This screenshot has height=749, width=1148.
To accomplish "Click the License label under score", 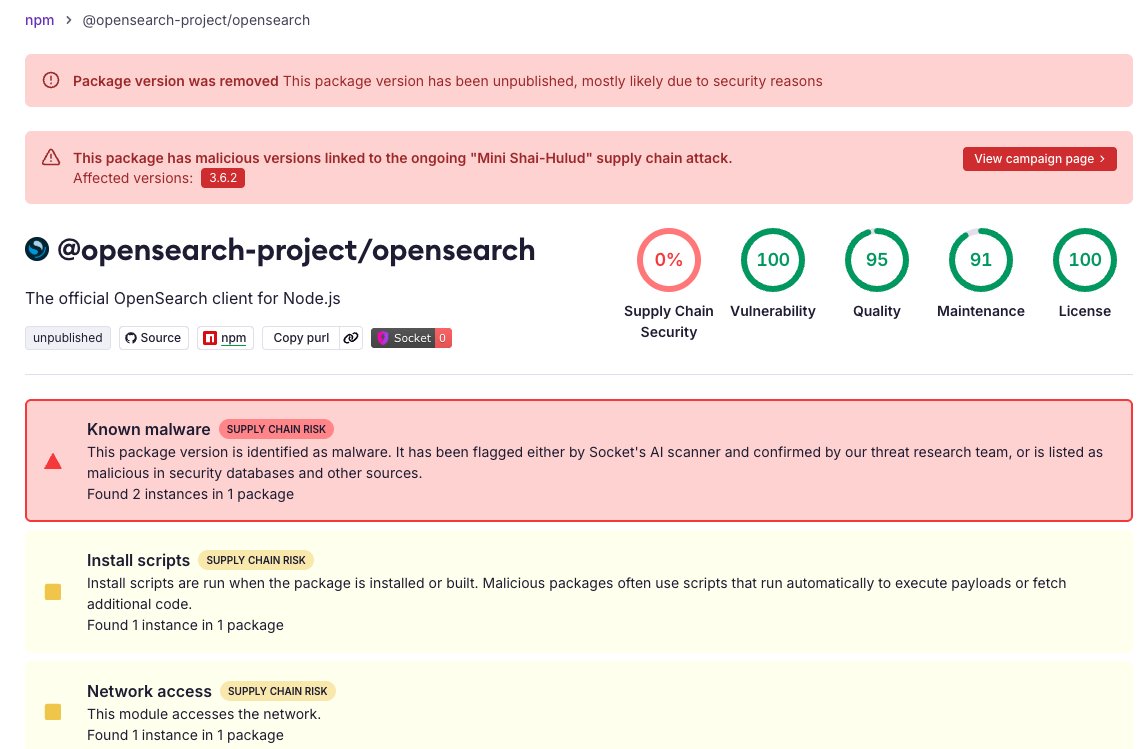I will point(1084,311).
